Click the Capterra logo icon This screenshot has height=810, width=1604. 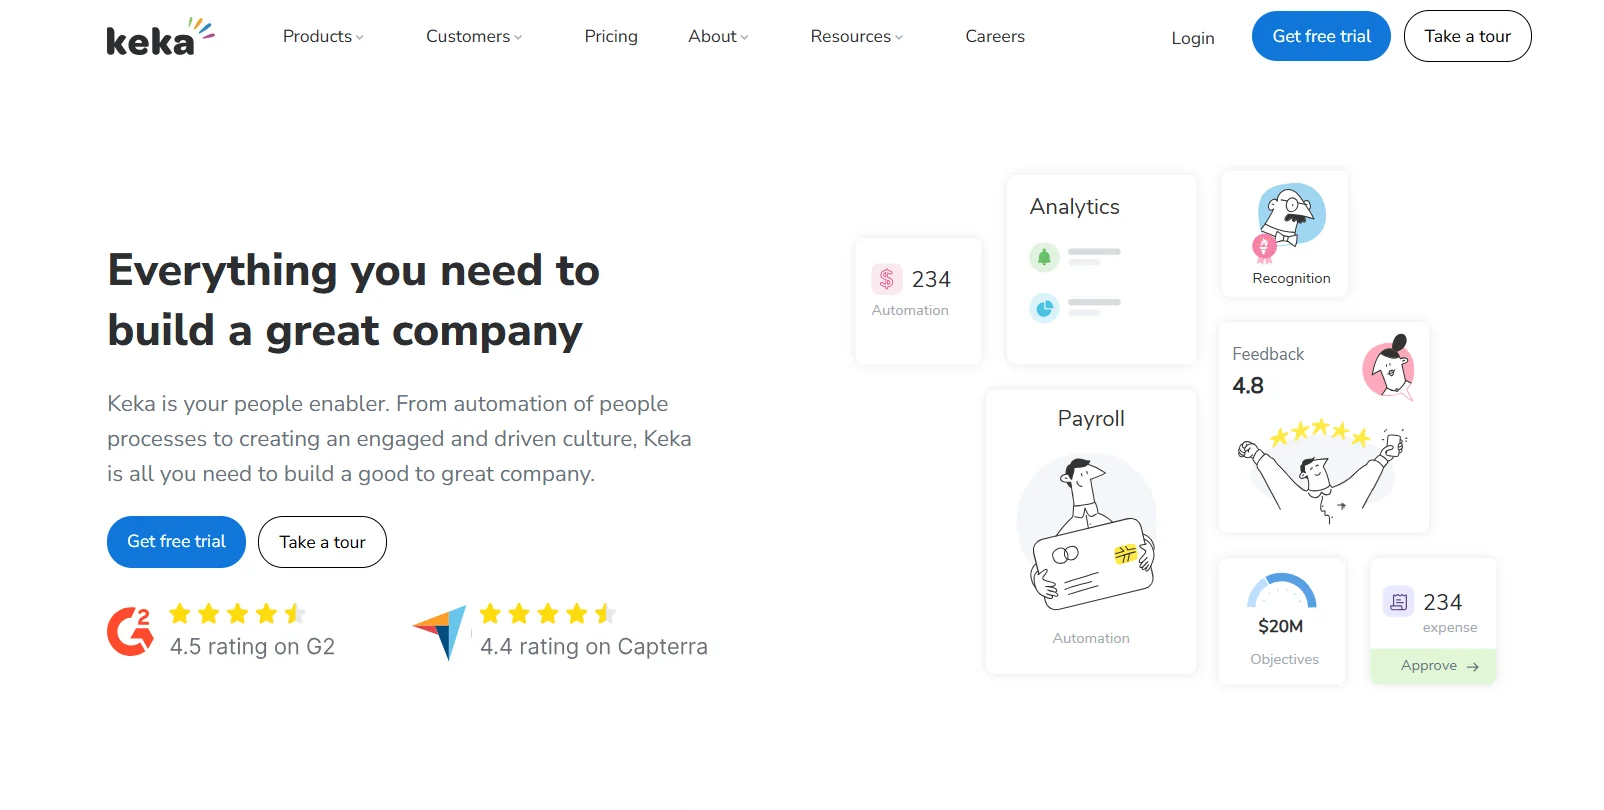pos(440,632)
